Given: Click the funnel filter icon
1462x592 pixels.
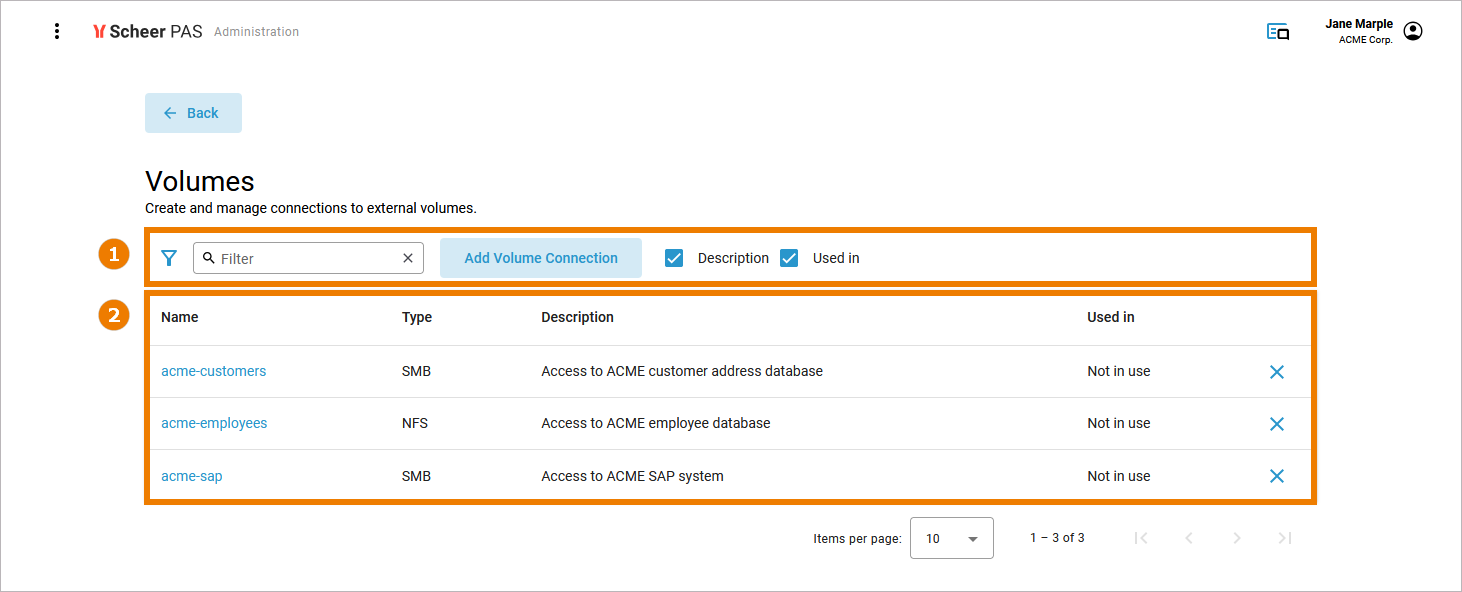Looking at the screenshot, I should point(169,258).
